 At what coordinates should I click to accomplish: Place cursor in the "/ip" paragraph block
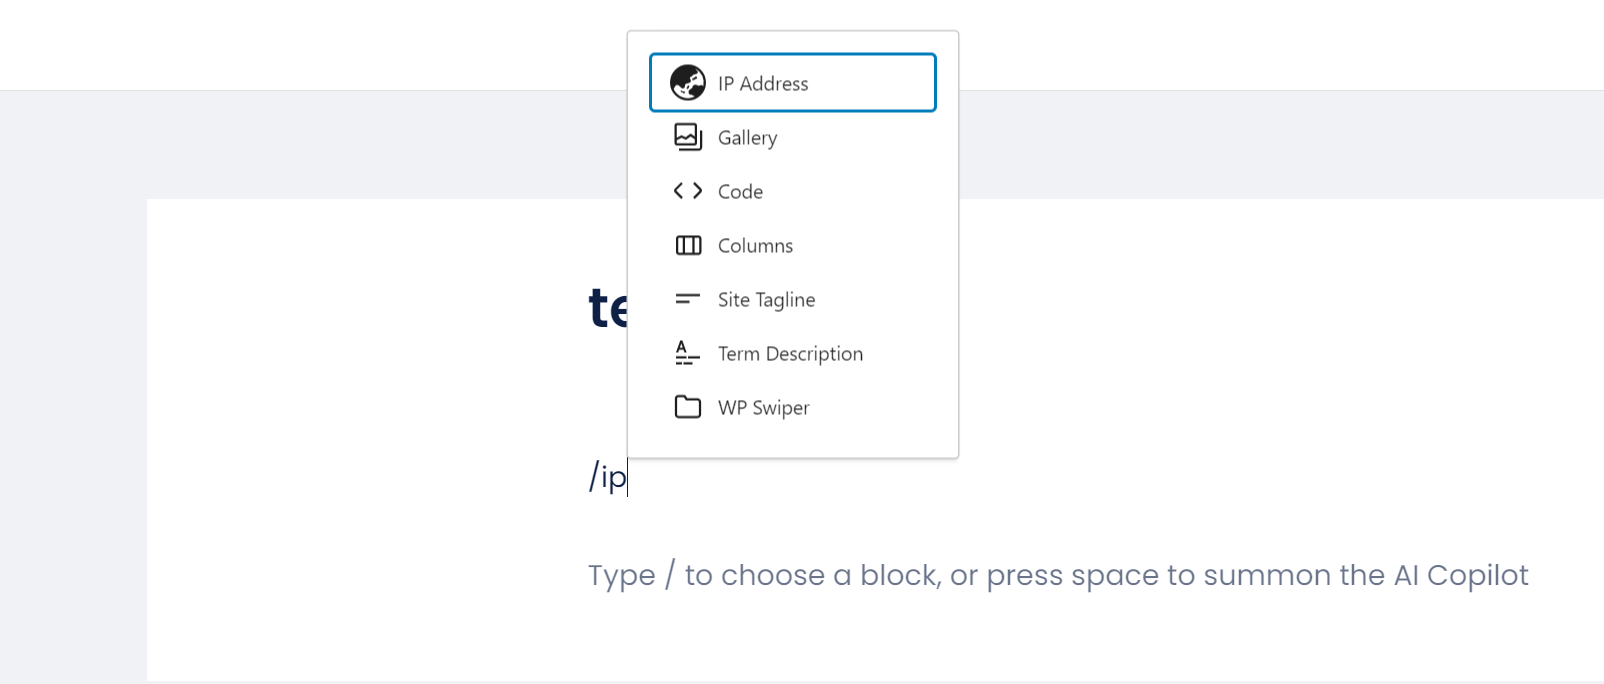[x=608, y=476]
